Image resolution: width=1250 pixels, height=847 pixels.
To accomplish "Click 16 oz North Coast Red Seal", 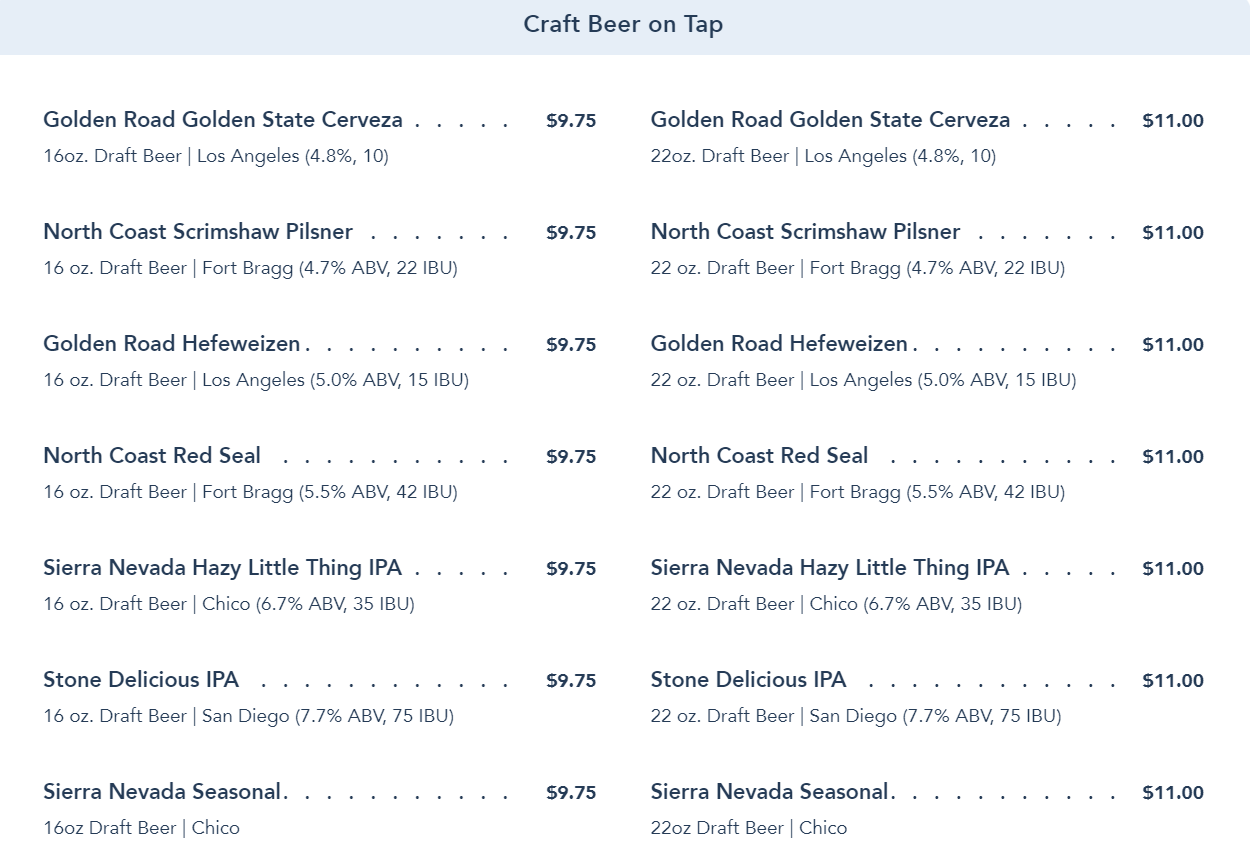I will (x=152, y=456).
